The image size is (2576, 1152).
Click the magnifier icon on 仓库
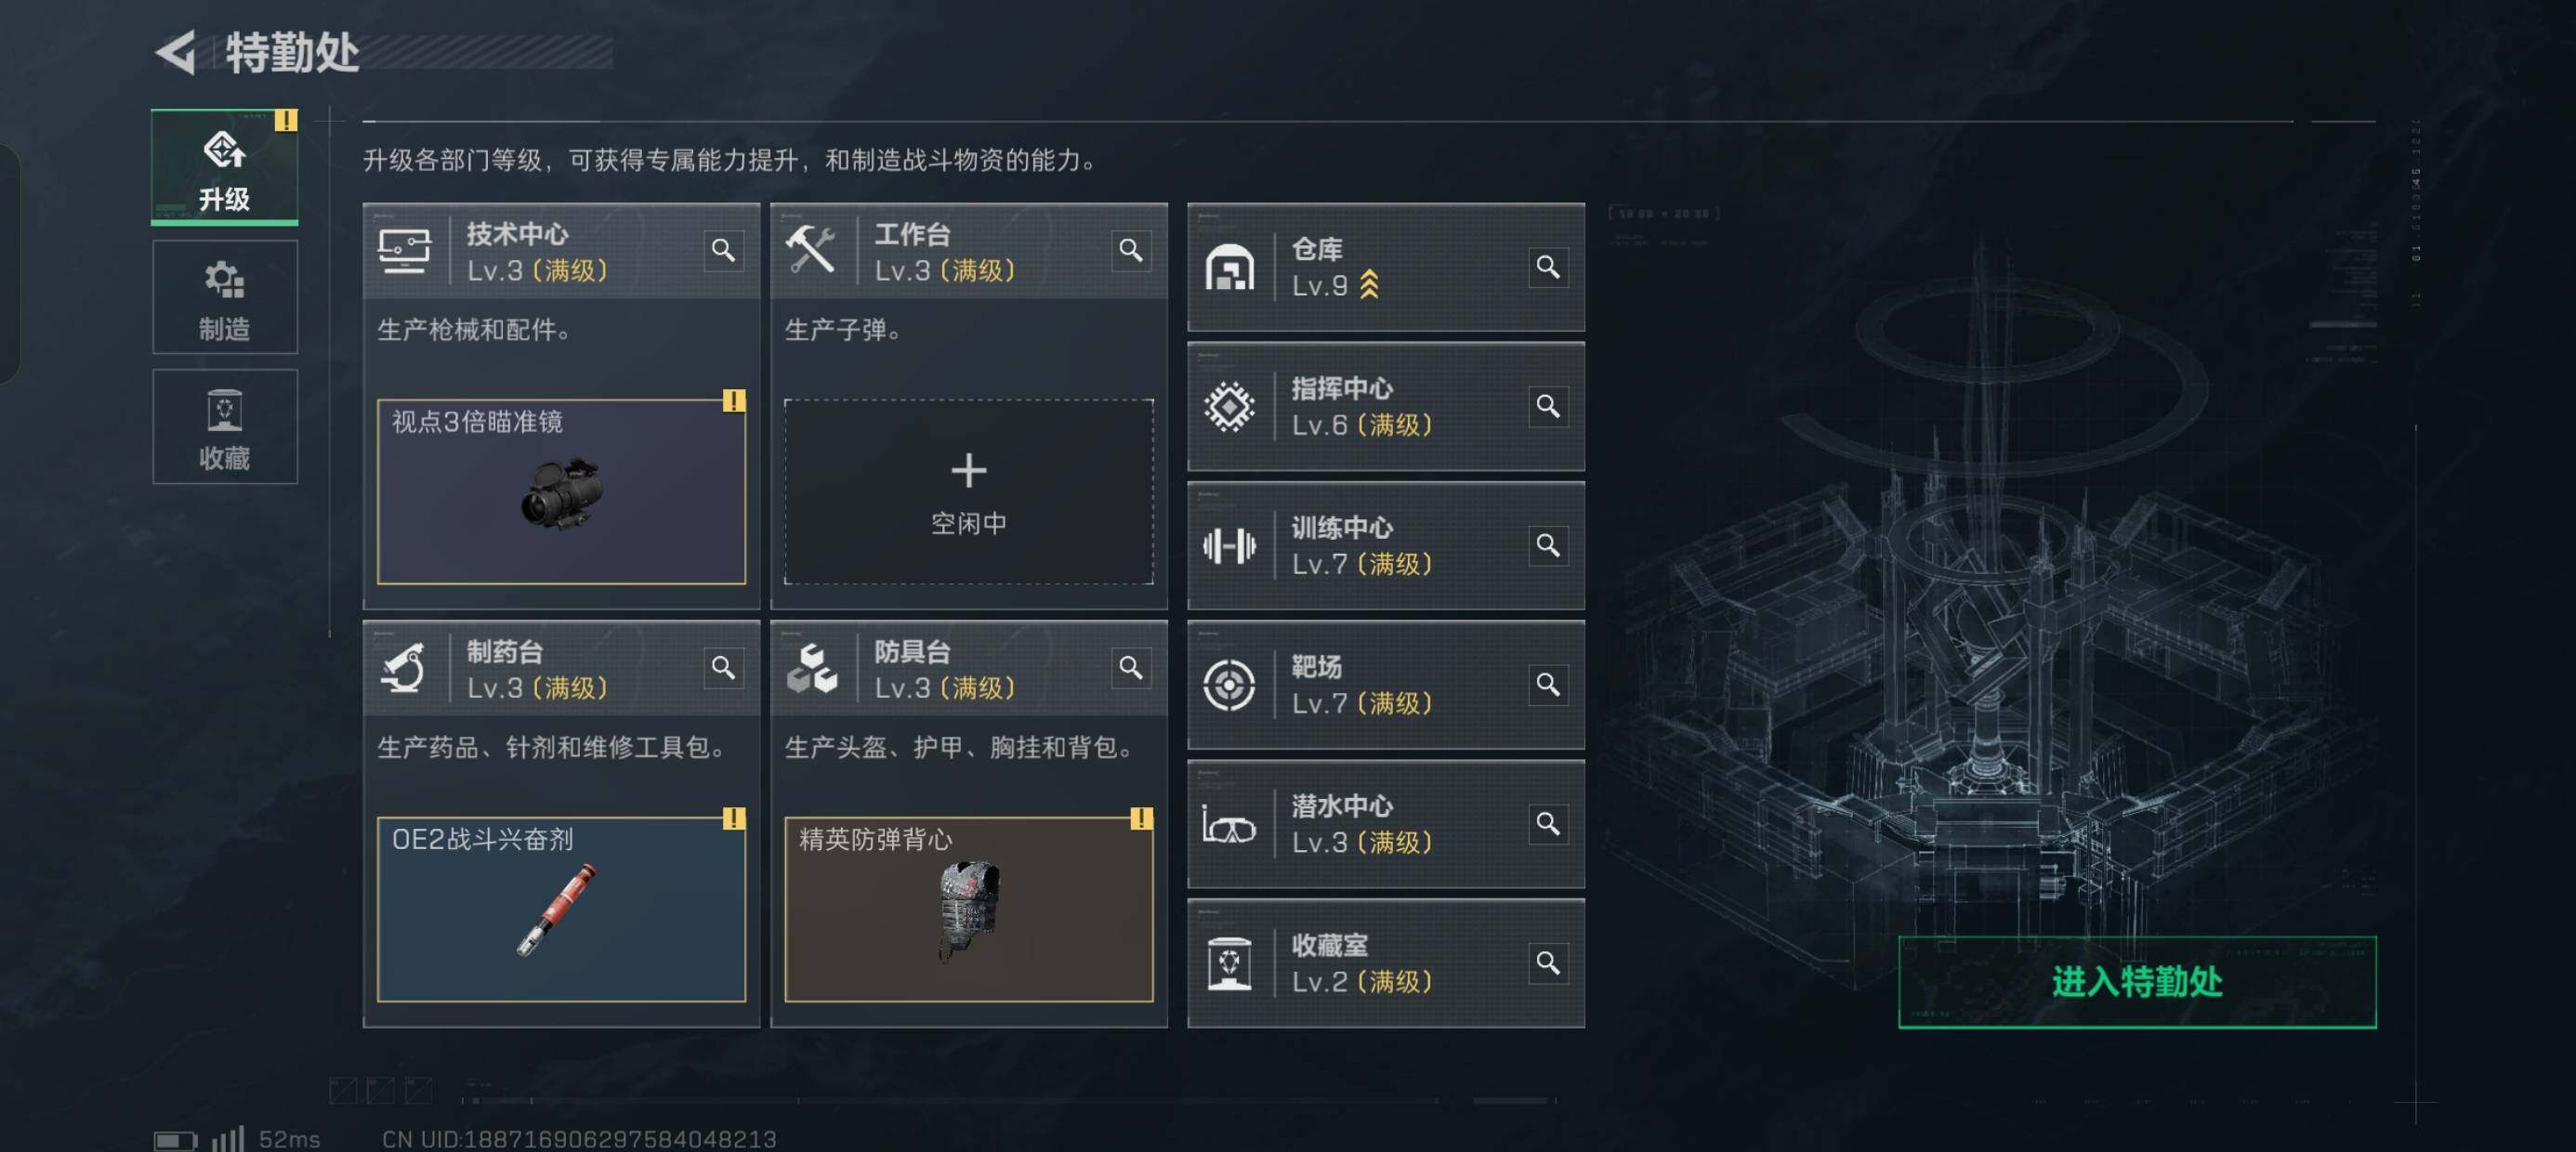[1548, 267]
